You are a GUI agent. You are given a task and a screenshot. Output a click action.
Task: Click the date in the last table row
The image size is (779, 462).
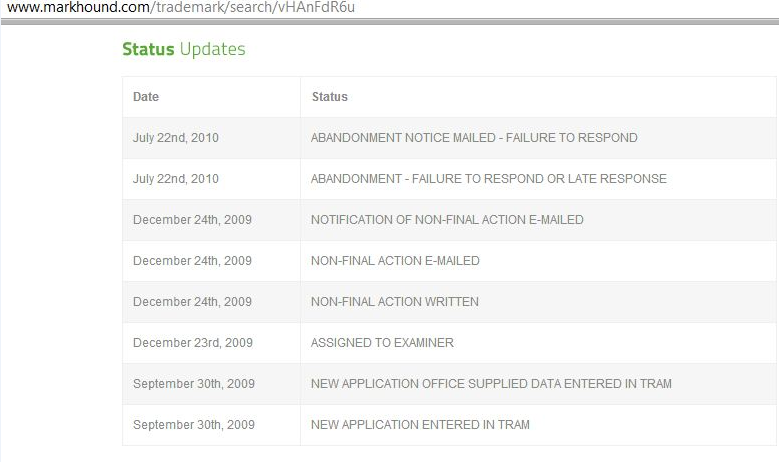coord(194,425)
